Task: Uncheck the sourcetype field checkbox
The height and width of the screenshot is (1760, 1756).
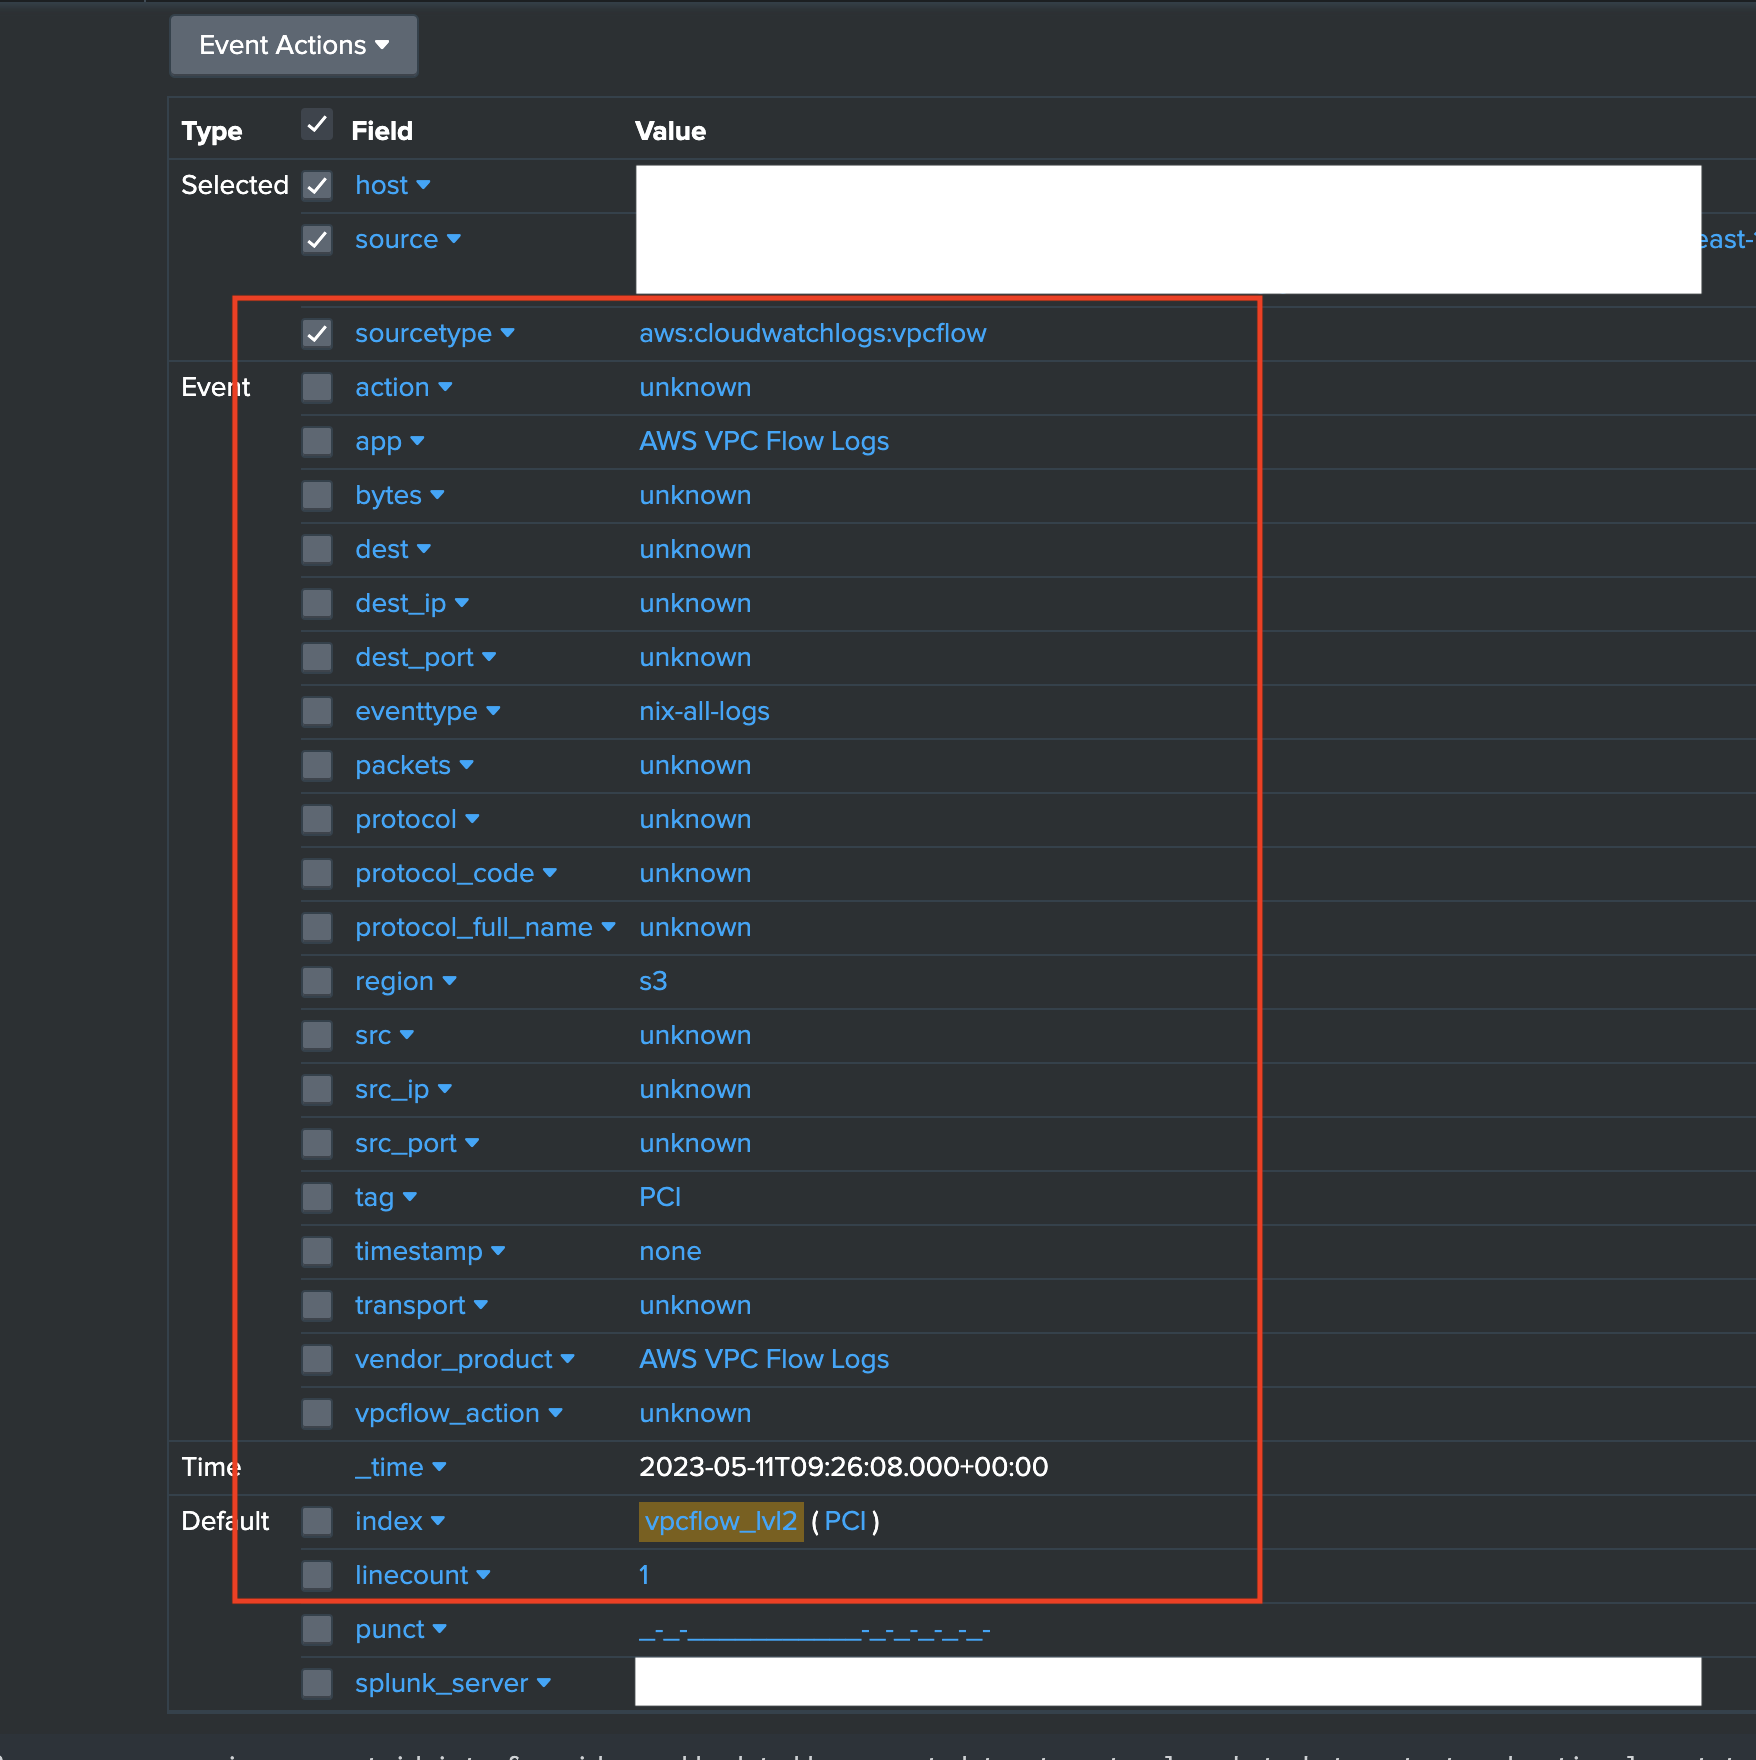Action: pyautogui.click(x=317, y=334)
